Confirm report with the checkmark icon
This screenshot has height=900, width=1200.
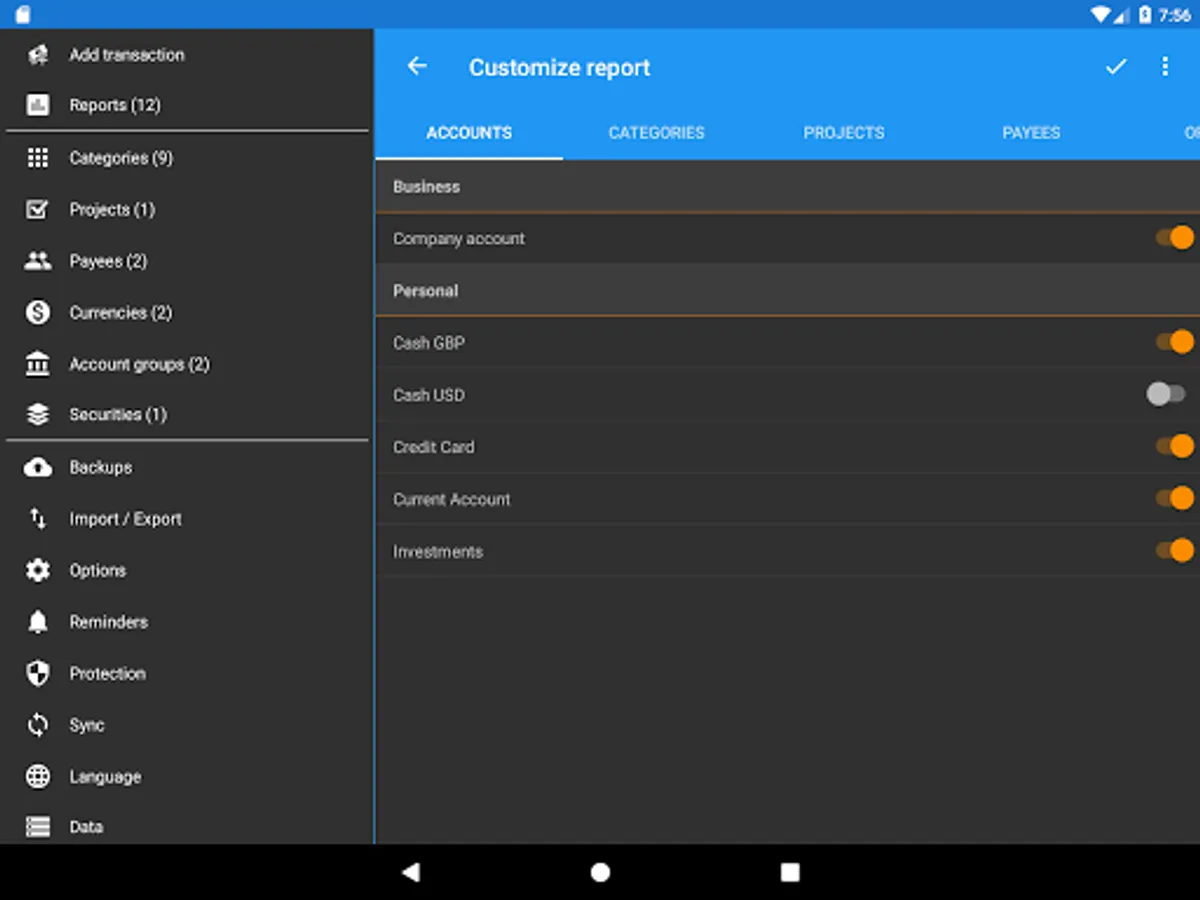(x=1116, y=66)
